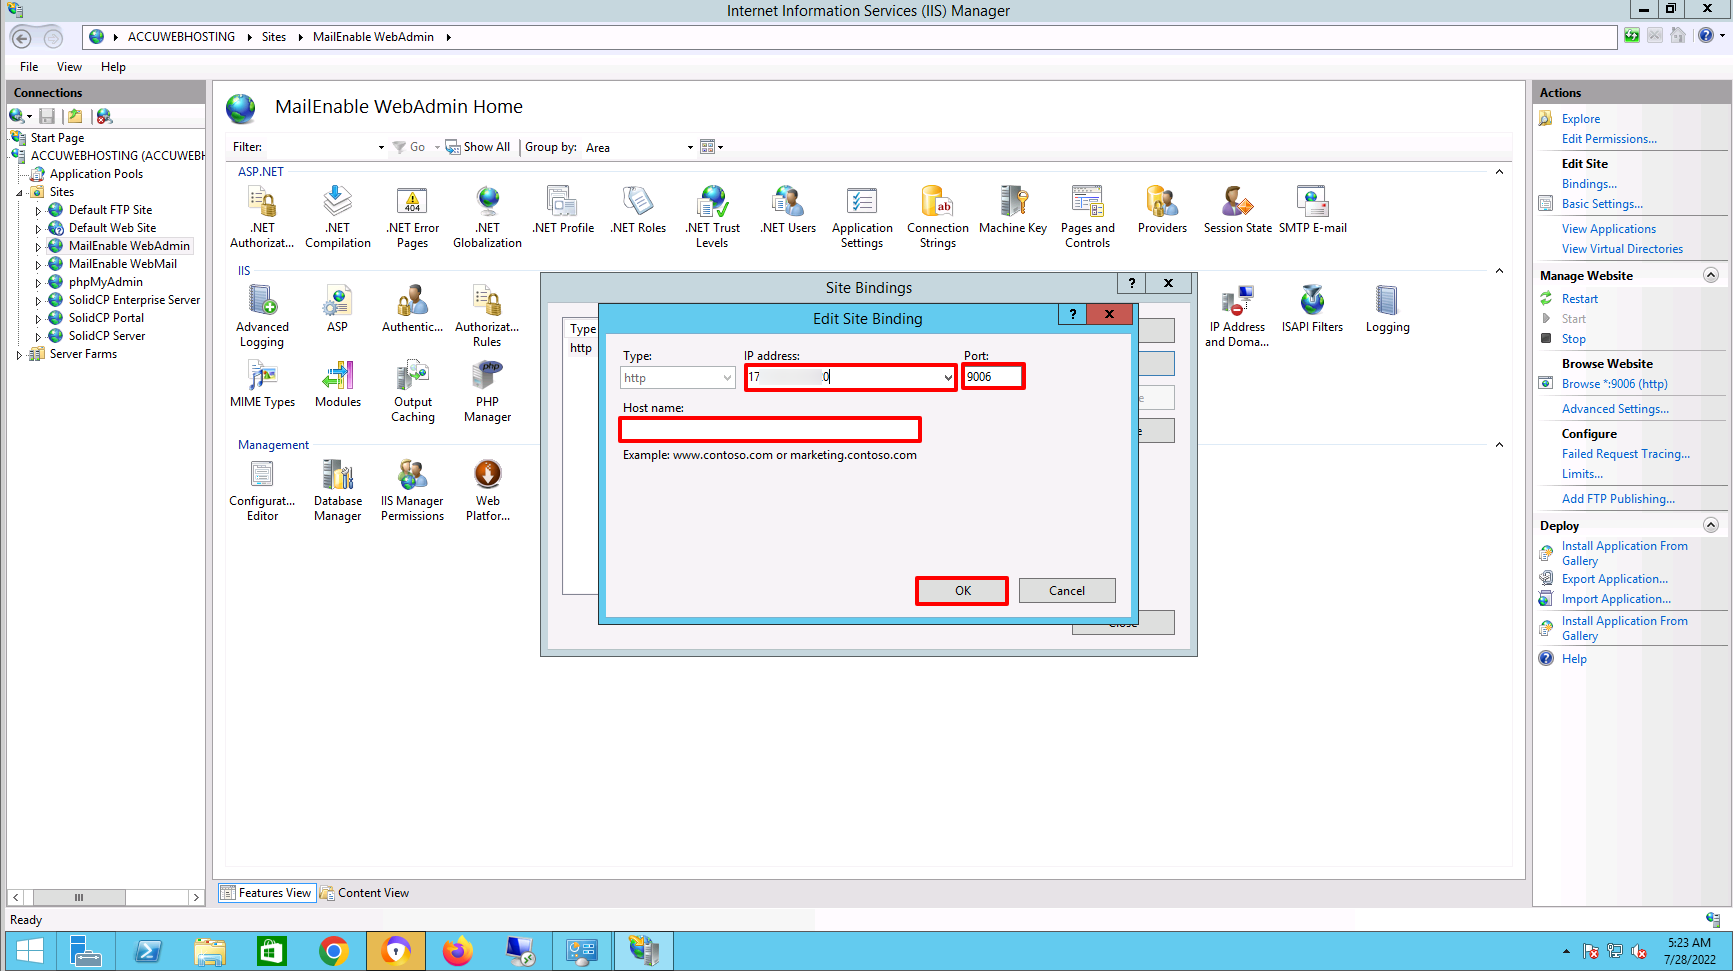
Task: Collapse the Manage Website section
Action: (1710, 275)
